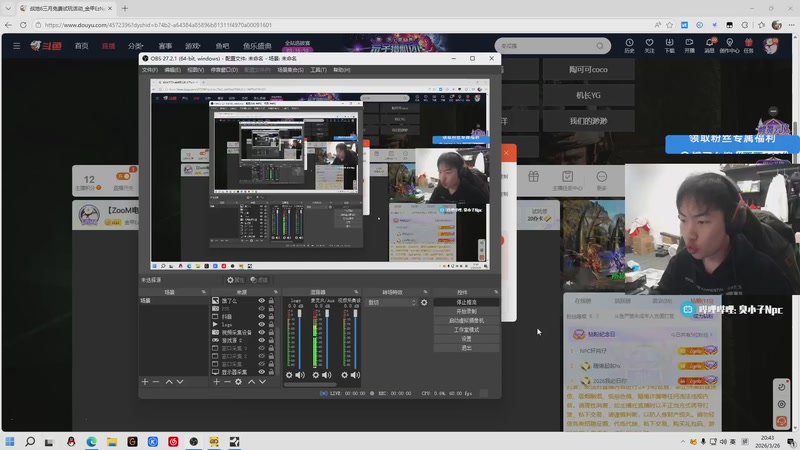
Task: Toggle visibility eye for 视频采集设备 source
Action: (262, 332)
